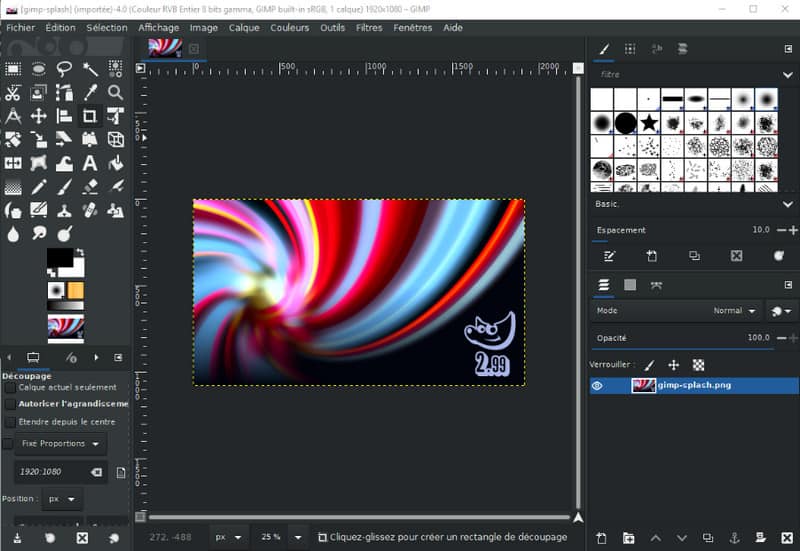
Task: Open the Sélection menu
Action: [107, 28]
